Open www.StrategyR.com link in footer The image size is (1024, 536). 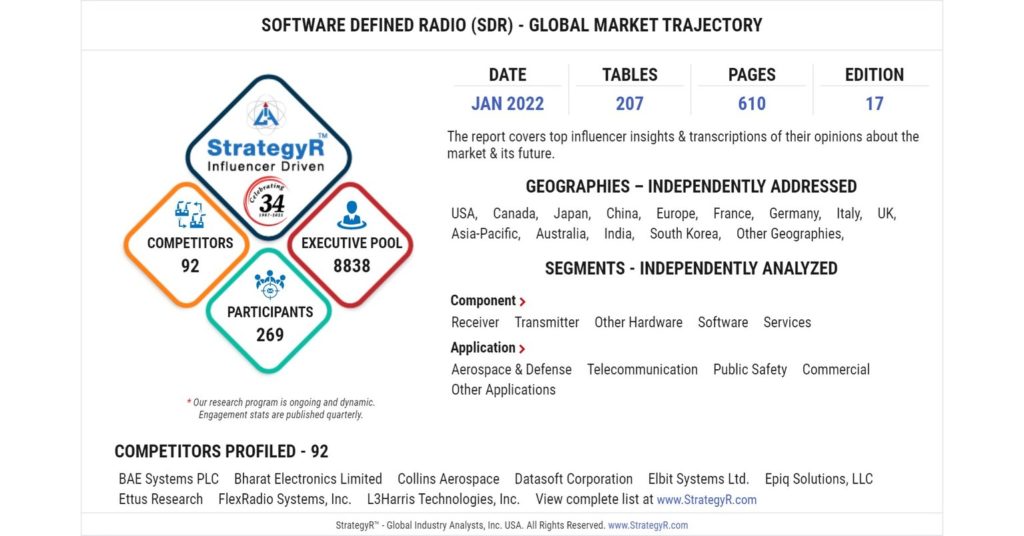[648, 525]
